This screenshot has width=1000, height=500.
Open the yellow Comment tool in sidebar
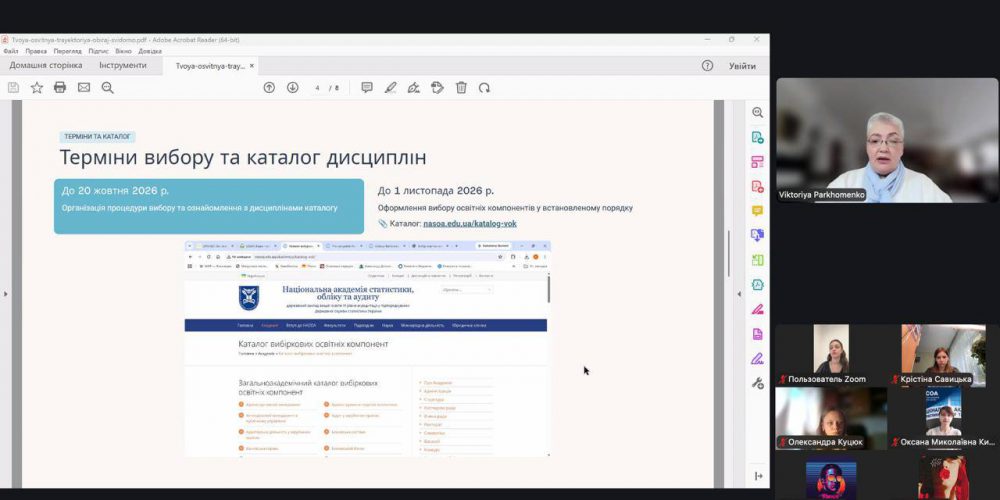[x=757, y=210]
